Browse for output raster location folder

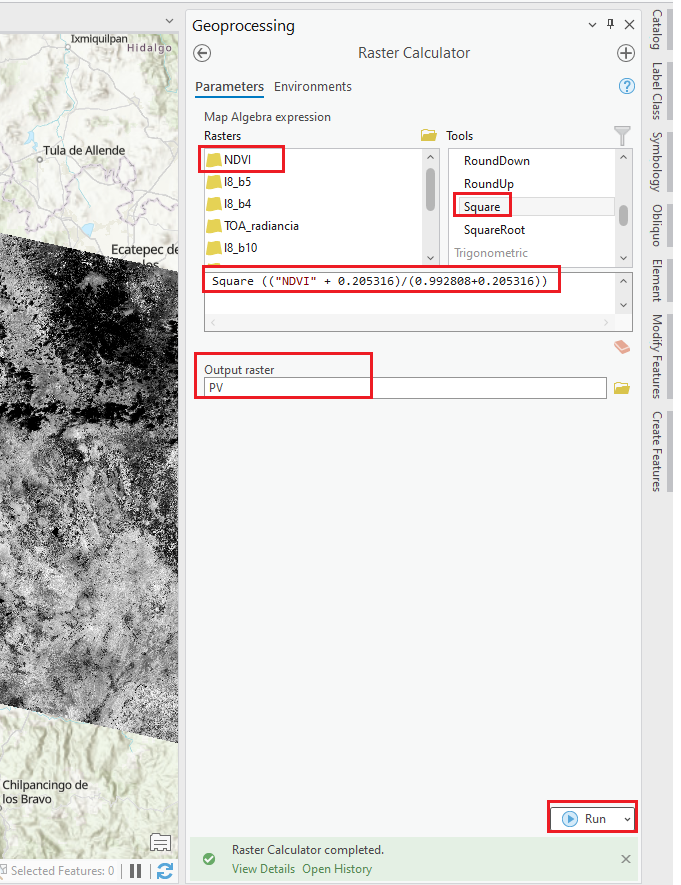[622, 388]
